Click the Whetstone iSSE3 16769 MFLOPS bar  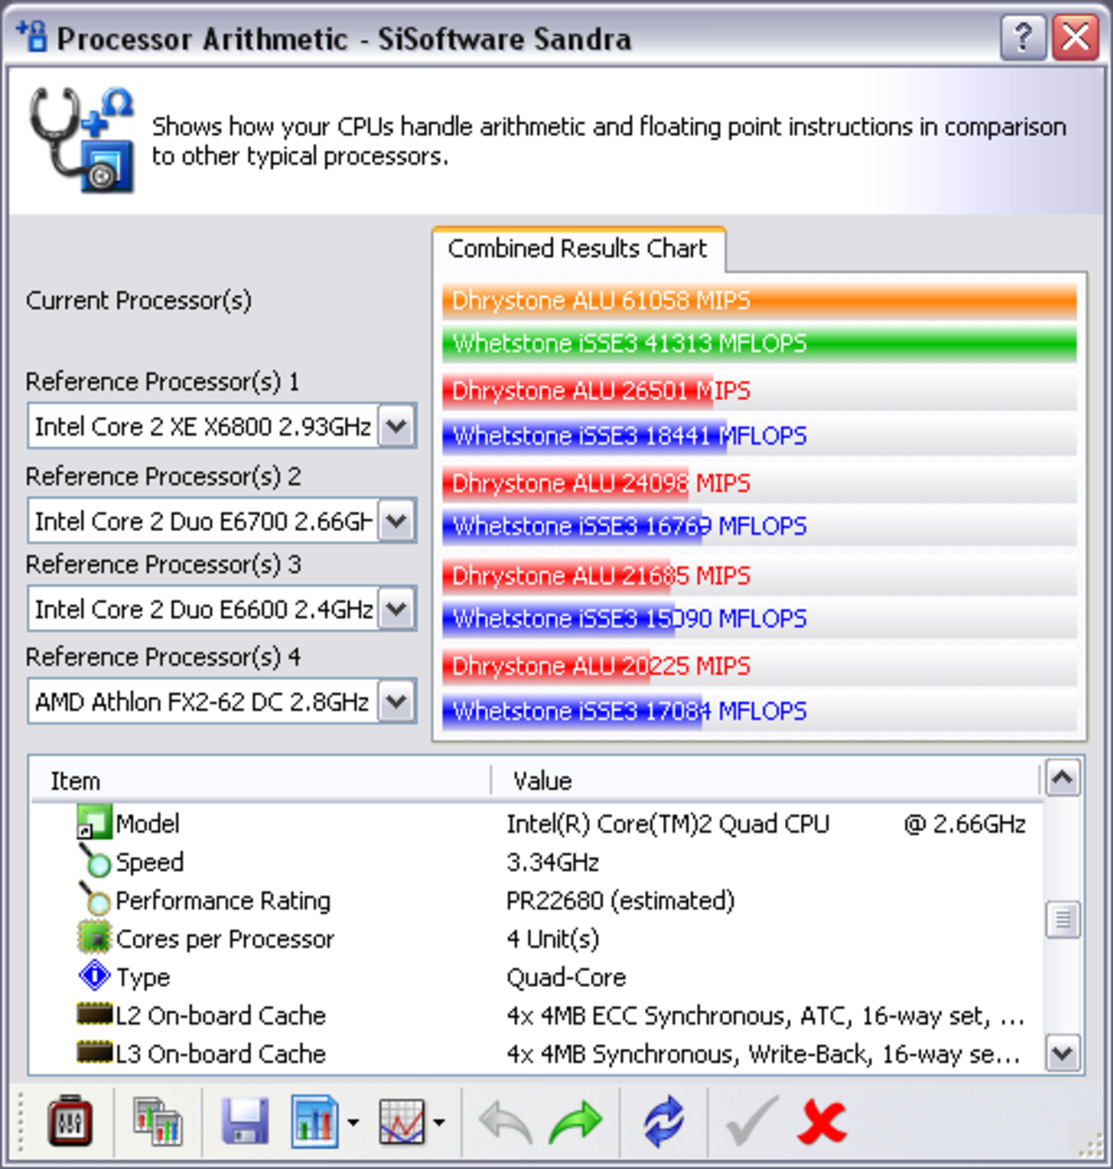pos(759,526)
